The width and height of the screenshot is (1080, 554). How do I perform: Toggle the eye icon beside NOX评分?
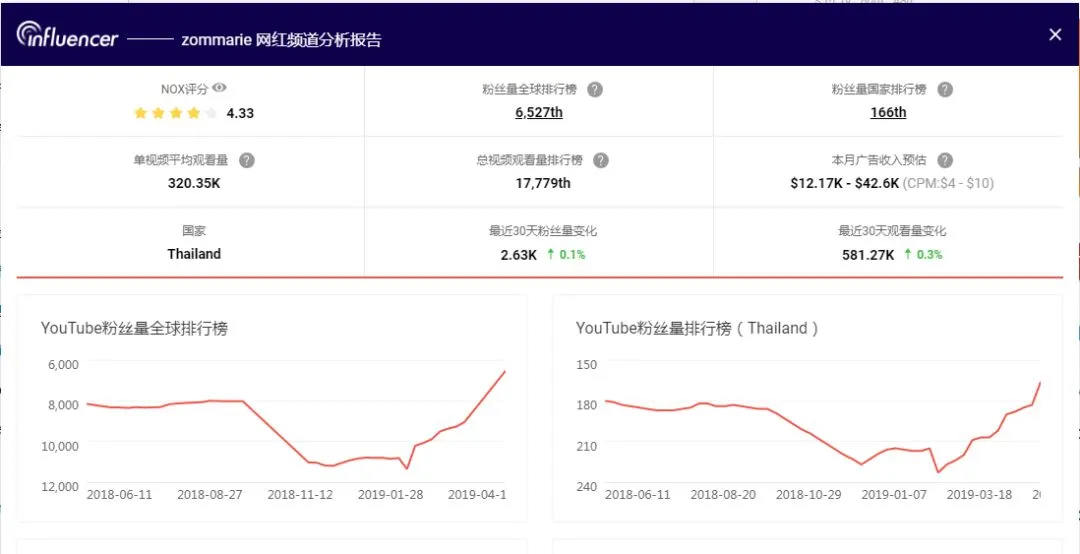pyautogui.click(x=220, y=88)
